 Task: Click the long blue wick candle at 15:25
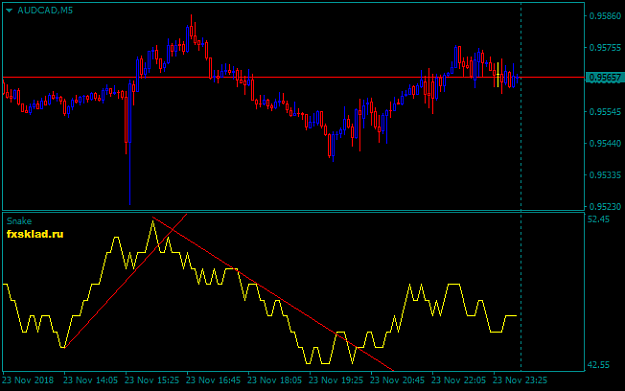[x=130, y=142]
